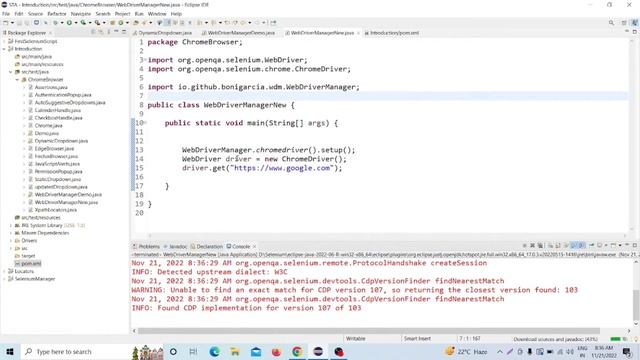The height and width of the screenshot is (360, 640).
Task: Click Writable status bar entry
Action: [356, 339]
